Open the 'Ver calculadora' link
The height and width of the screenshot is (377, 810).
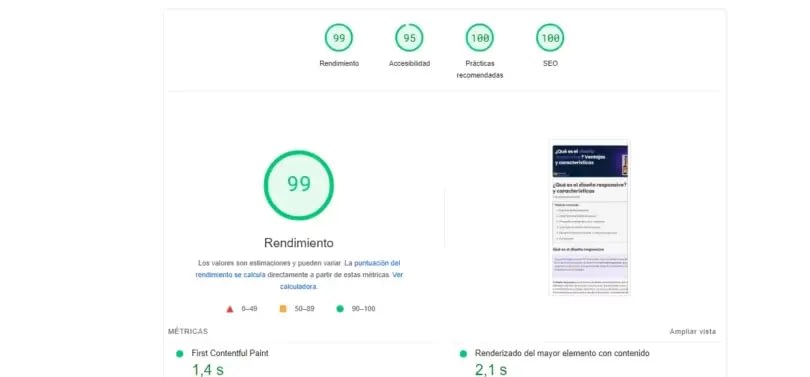(341, 280)
